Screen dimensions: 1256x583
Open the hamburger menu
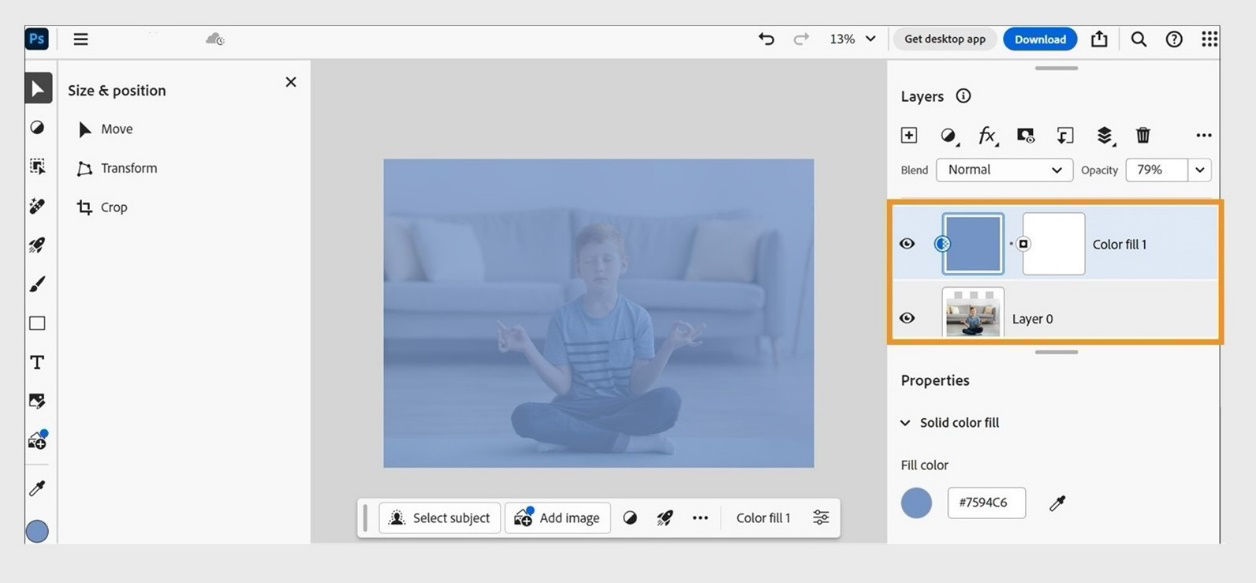tap(80, 39)
